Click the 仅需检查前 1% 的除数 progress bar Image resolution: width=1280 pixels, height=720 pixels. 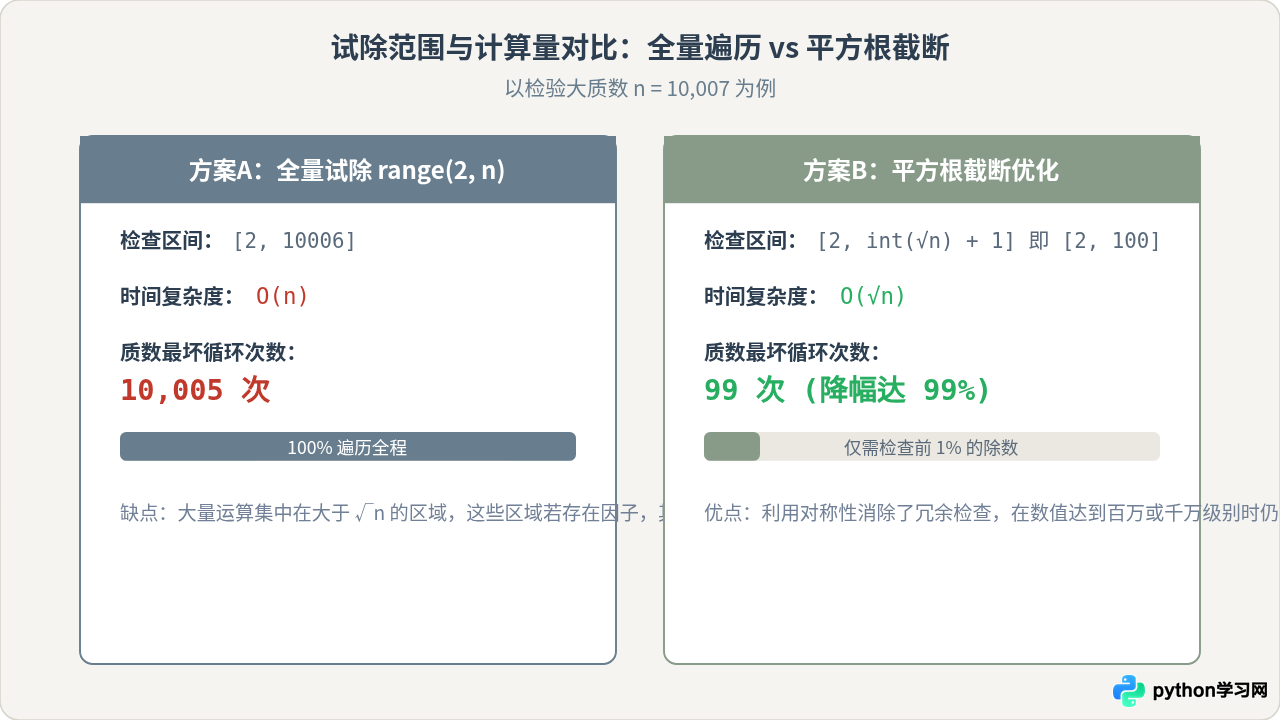pos(932,447)
